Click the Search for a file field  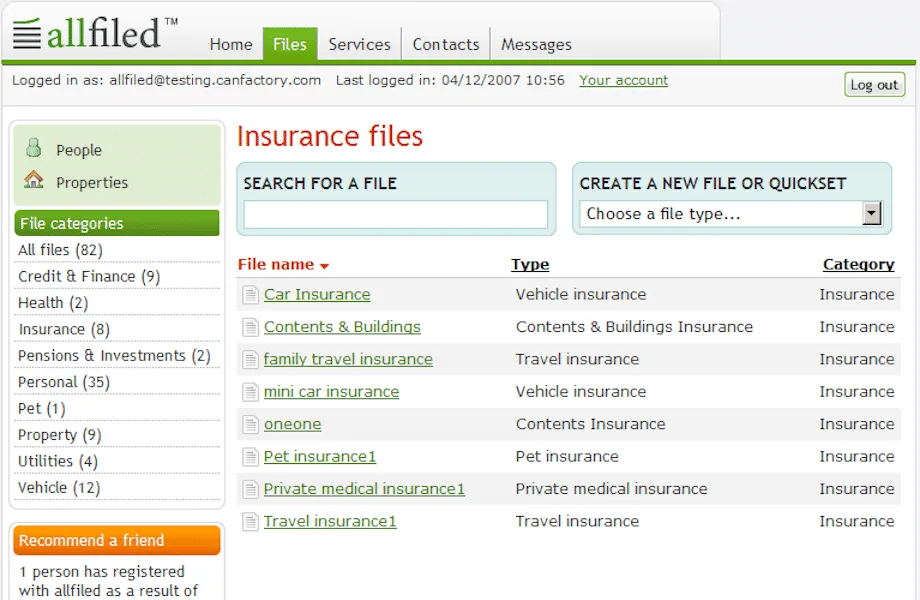tap(395, 214)
